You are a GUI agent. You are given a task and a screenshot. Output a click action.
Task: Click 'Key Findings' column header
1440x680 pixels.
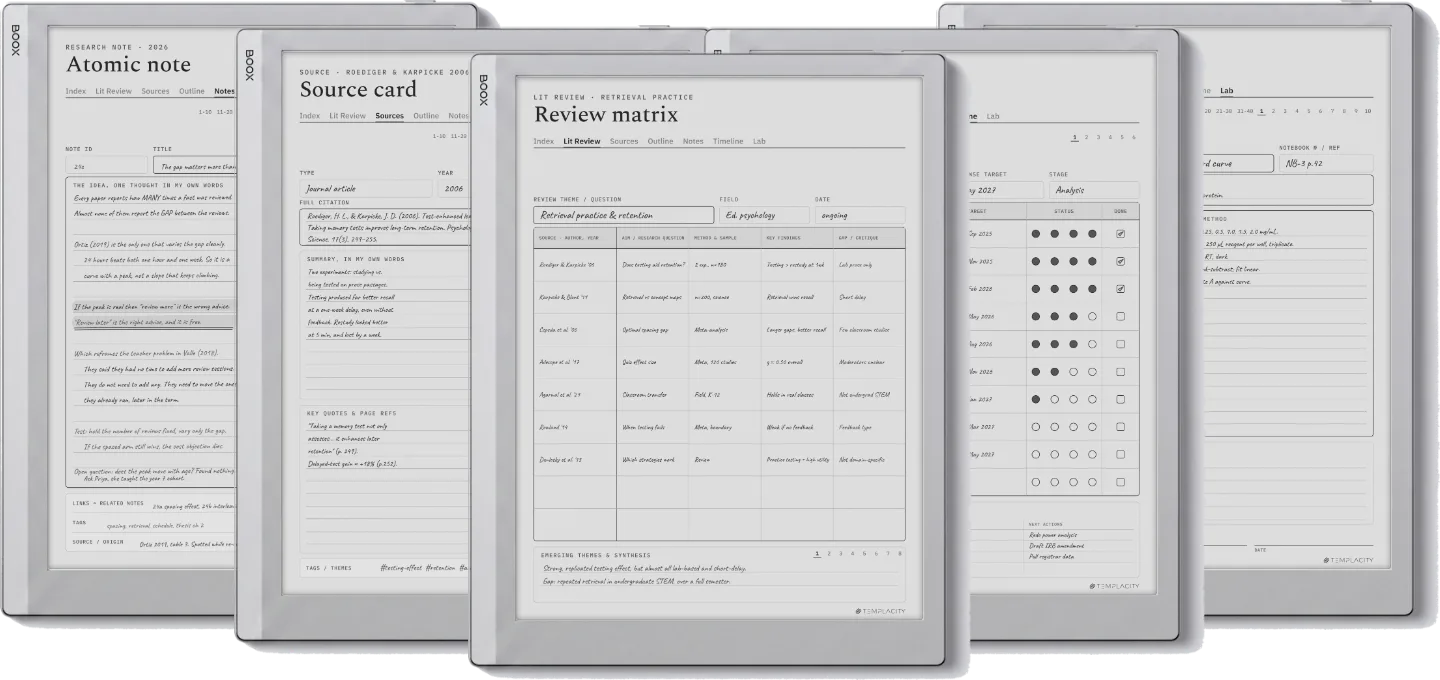(797, 238)
